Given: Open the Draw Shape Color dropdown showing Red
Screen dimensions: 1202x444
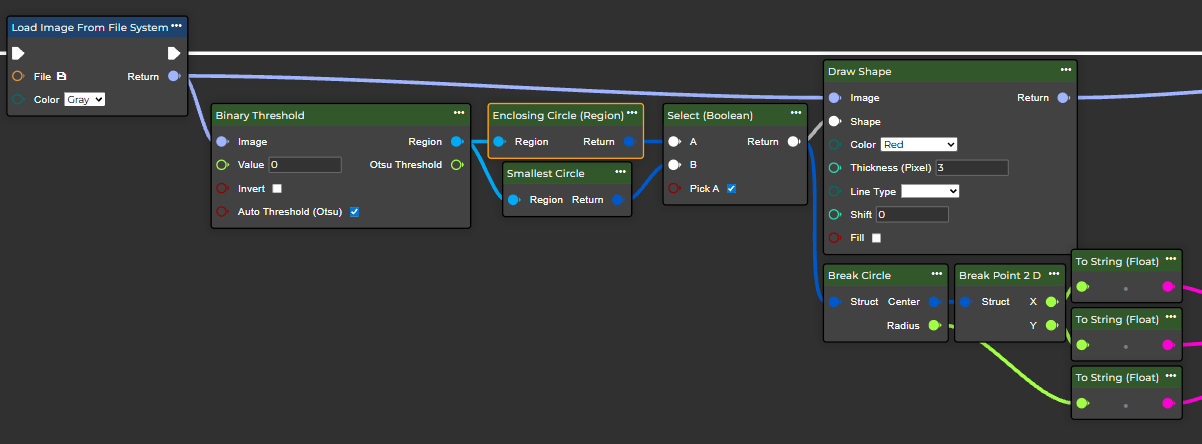Looking at the screenshot, I should (918, 144).
